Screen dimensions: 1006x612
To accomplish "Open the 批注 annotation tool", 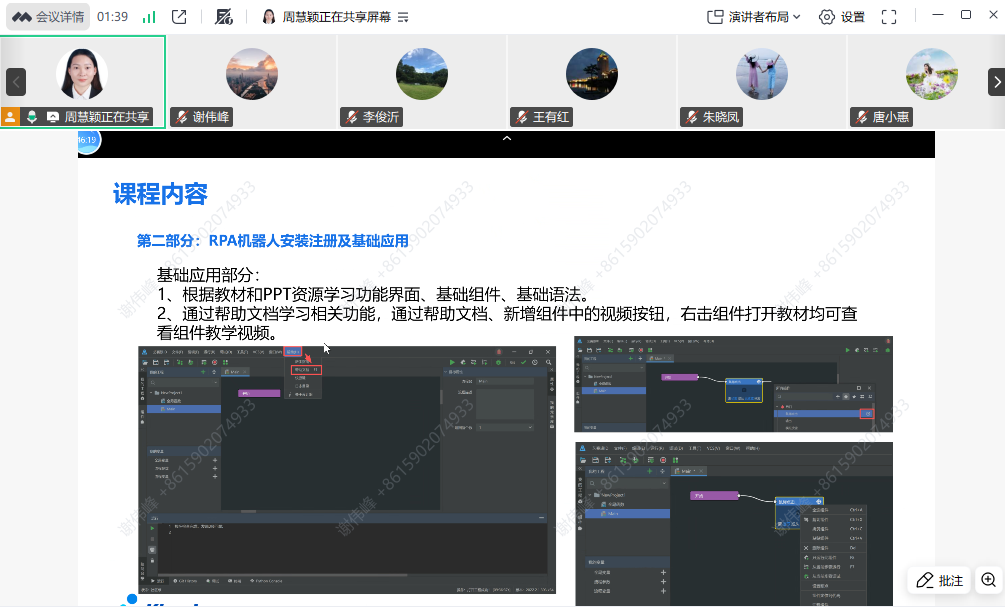I will pyautogui.click(x=937, y=581).
